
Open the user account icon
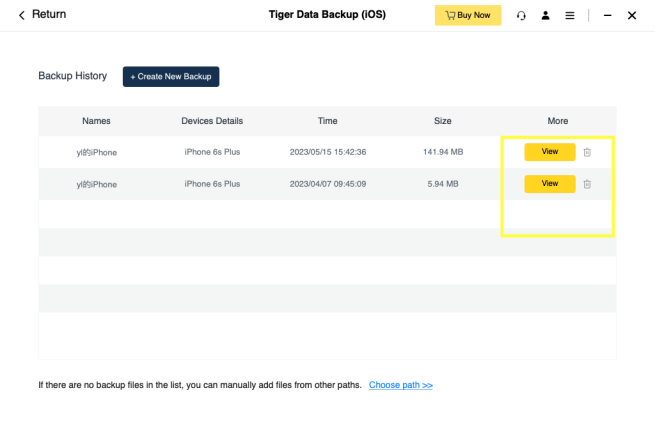545,16
